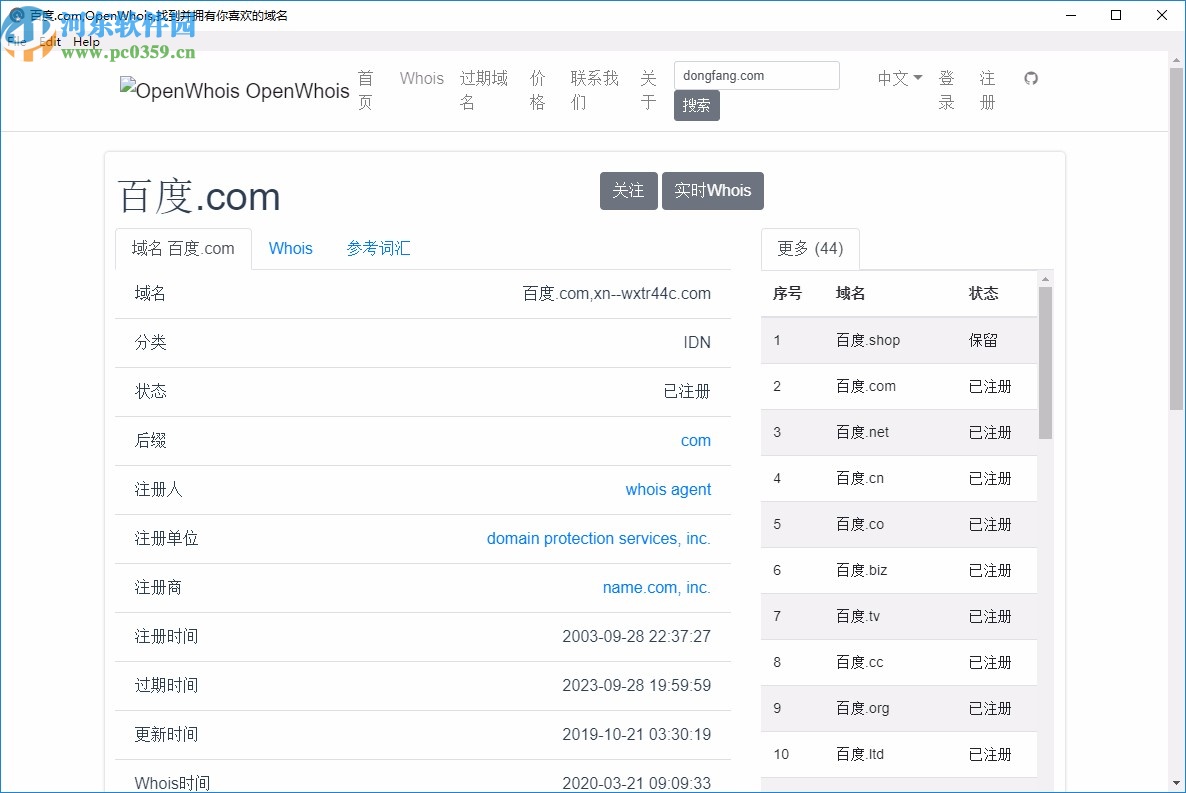Click the 搜索 search button
This screenshot has width=1186, height=793.
point(697,105)
